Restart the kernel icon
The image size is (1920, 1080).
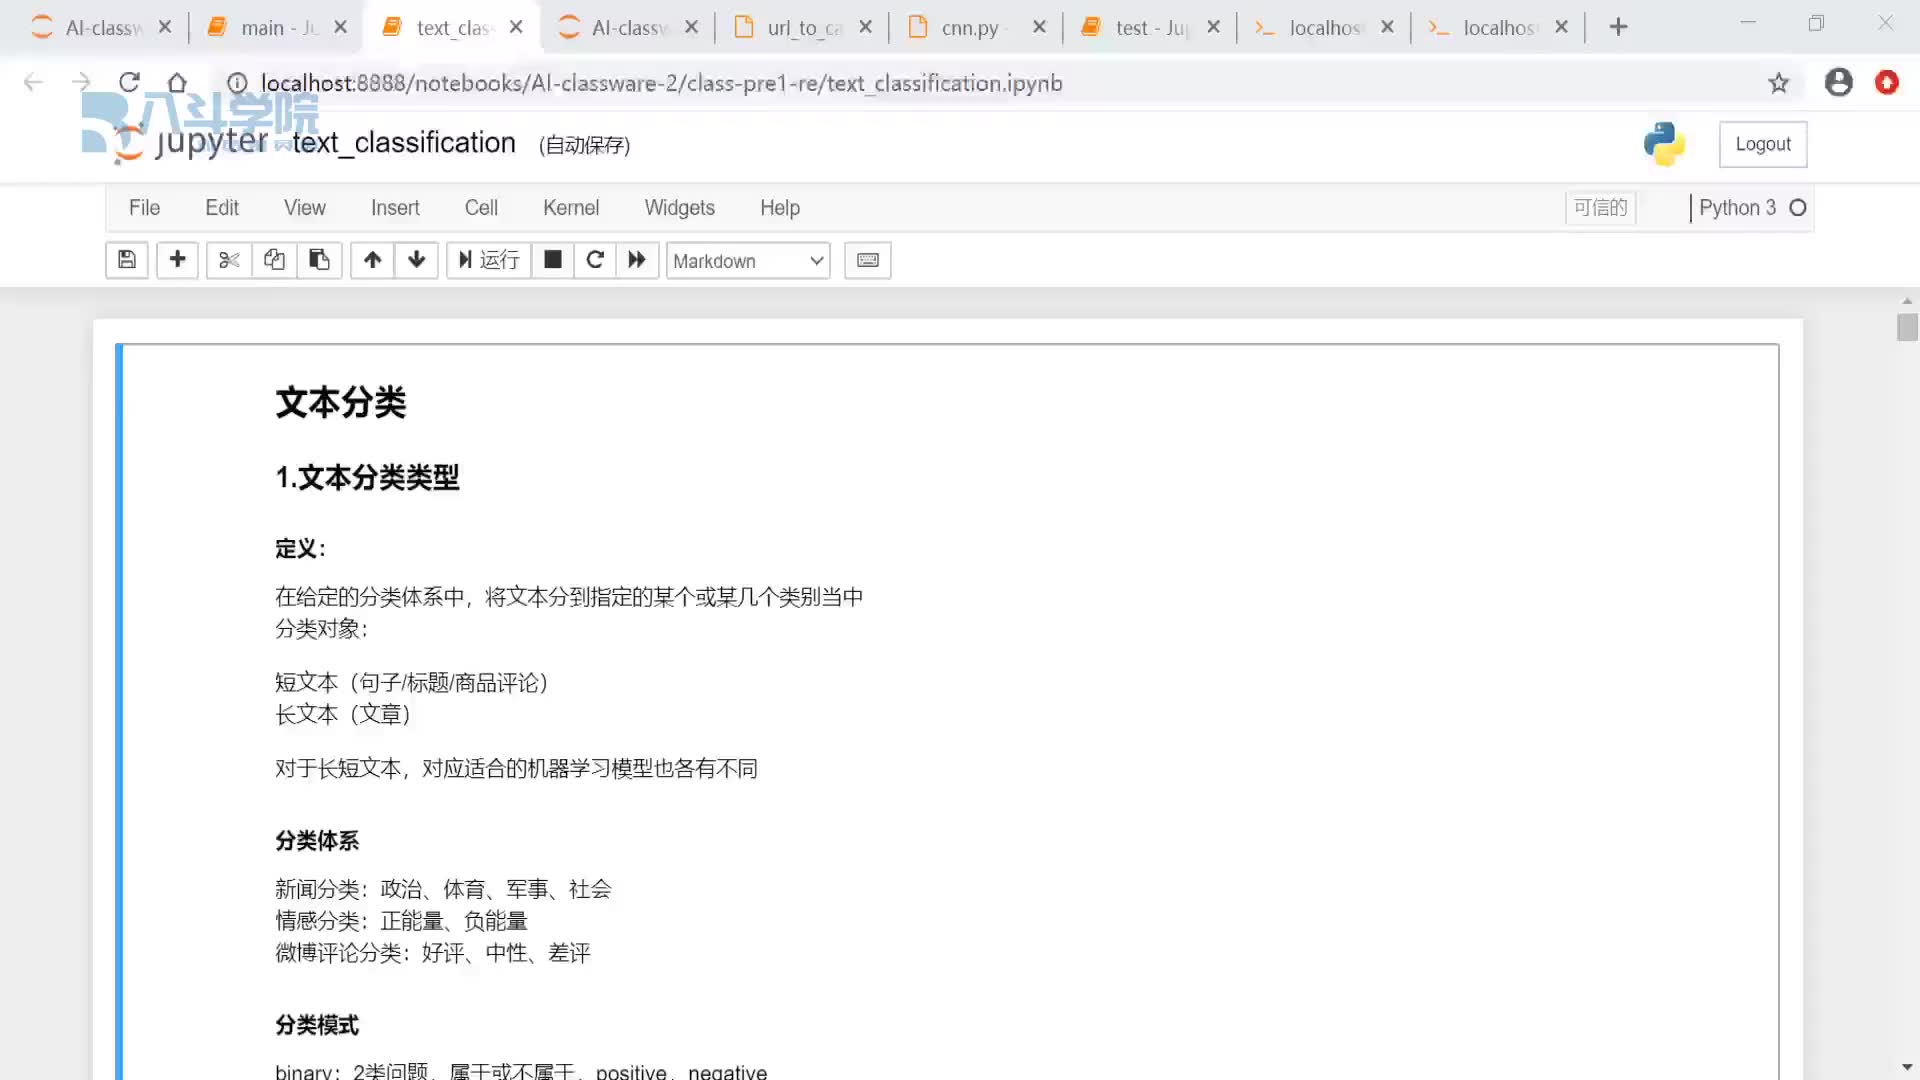coord(595,260)
